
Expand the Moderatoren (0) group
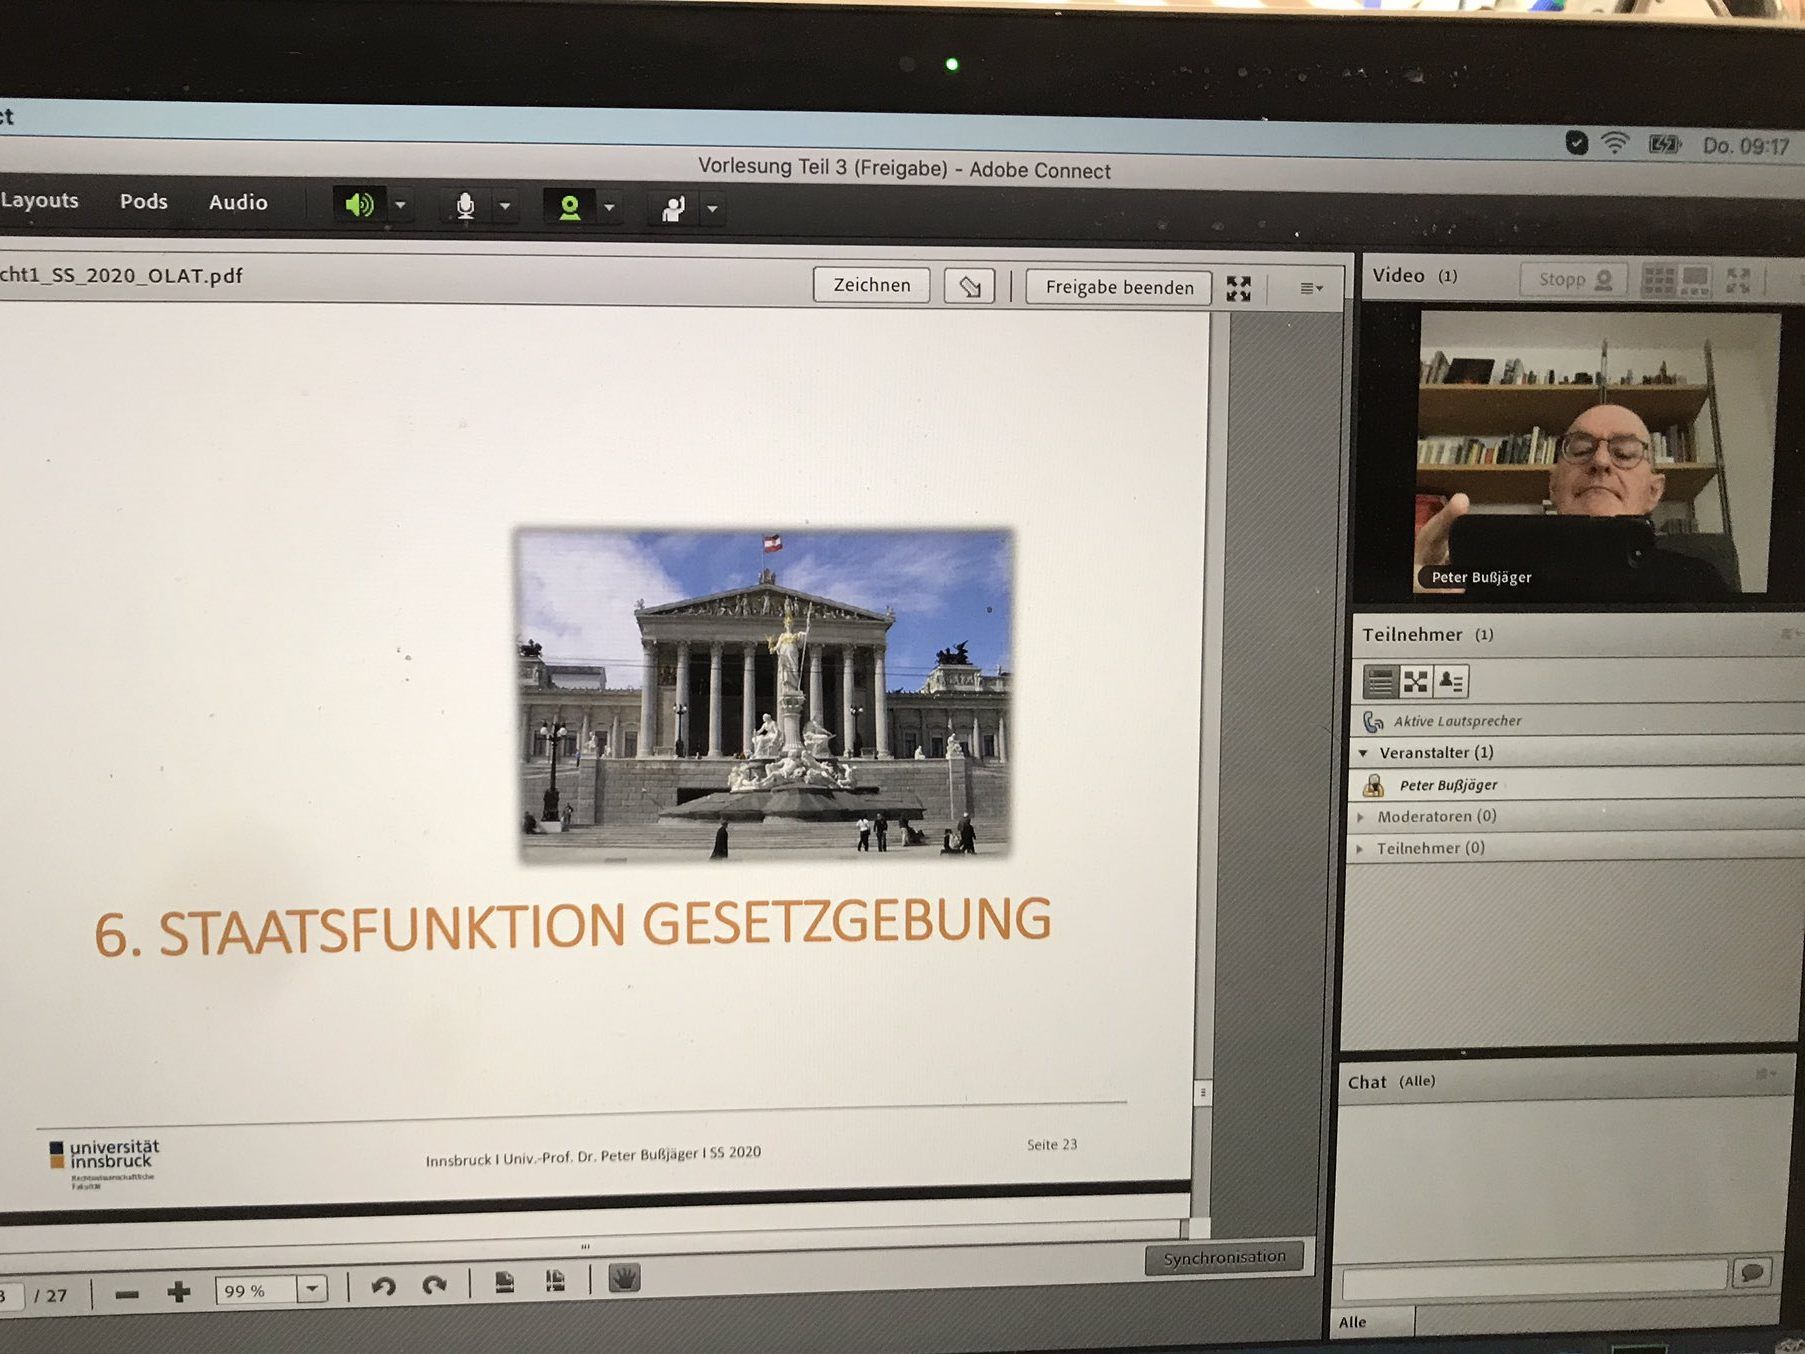tap(1361, 817)
